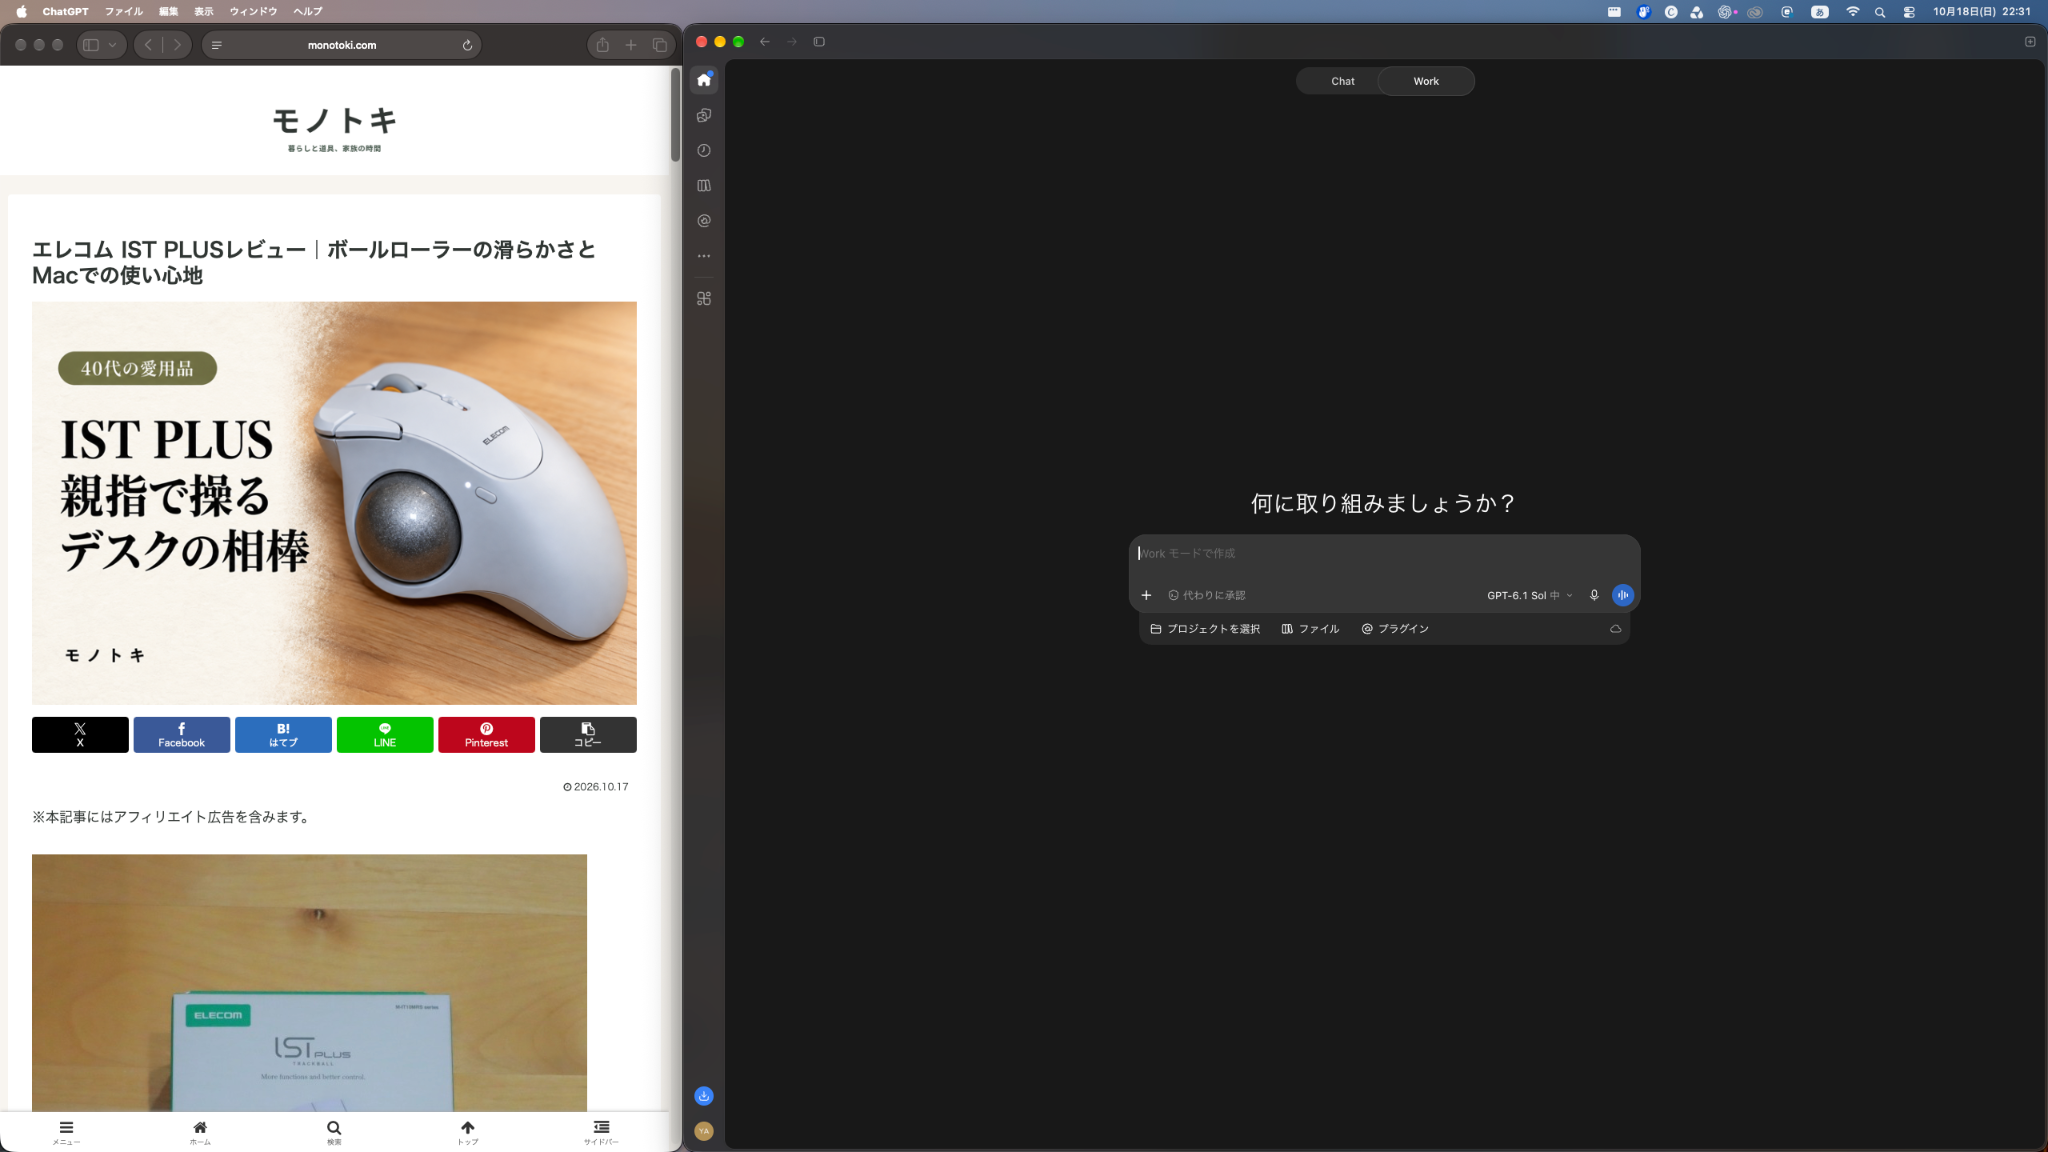Click the Safari share icon
This screenshot has width=2048, height=1152.
602,45
